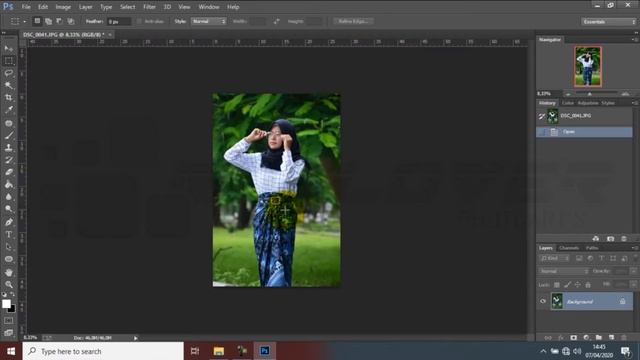Click the swap height and width icon
Screen dimensions: 640x360
click(276, 21)
